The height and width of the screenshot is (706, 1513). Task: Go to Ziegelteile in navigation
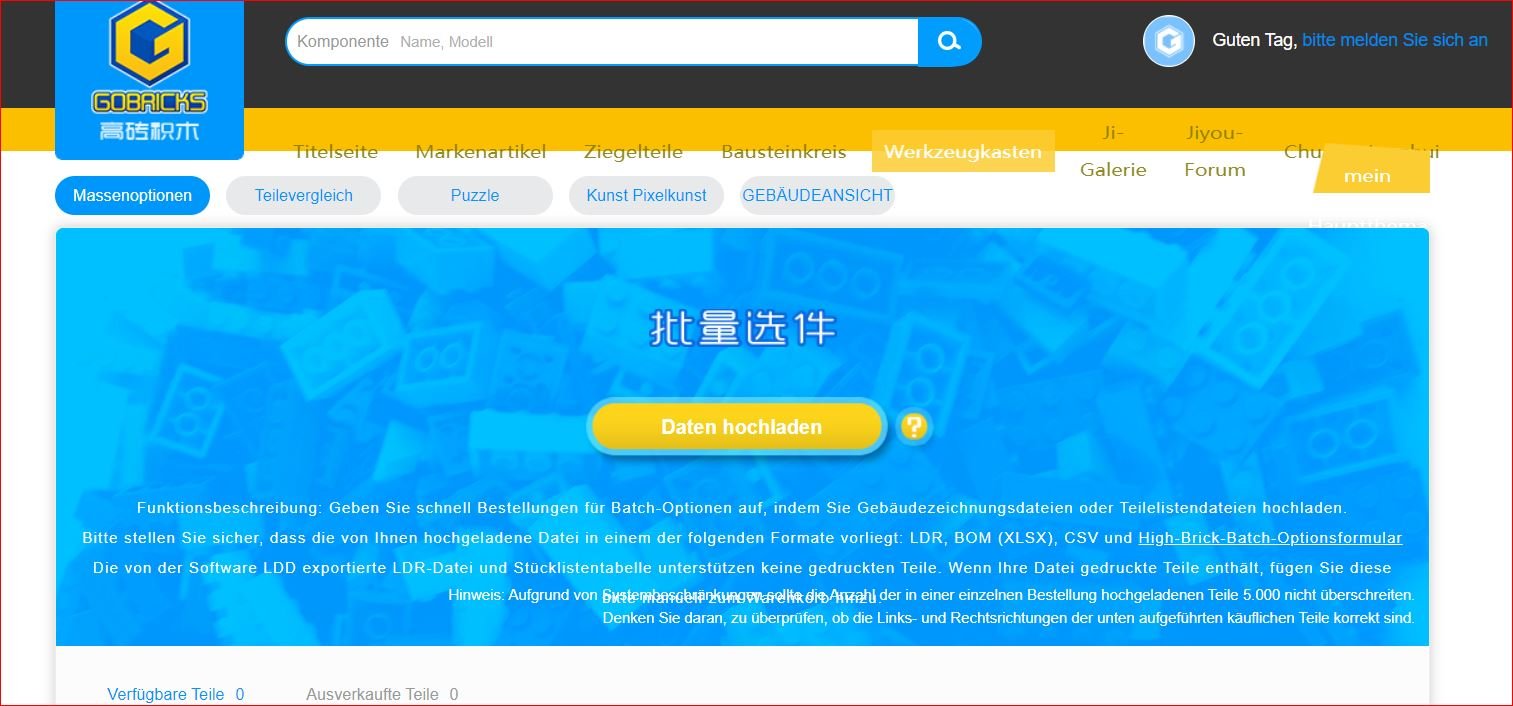pyautogui.click(x=633, y=152)
